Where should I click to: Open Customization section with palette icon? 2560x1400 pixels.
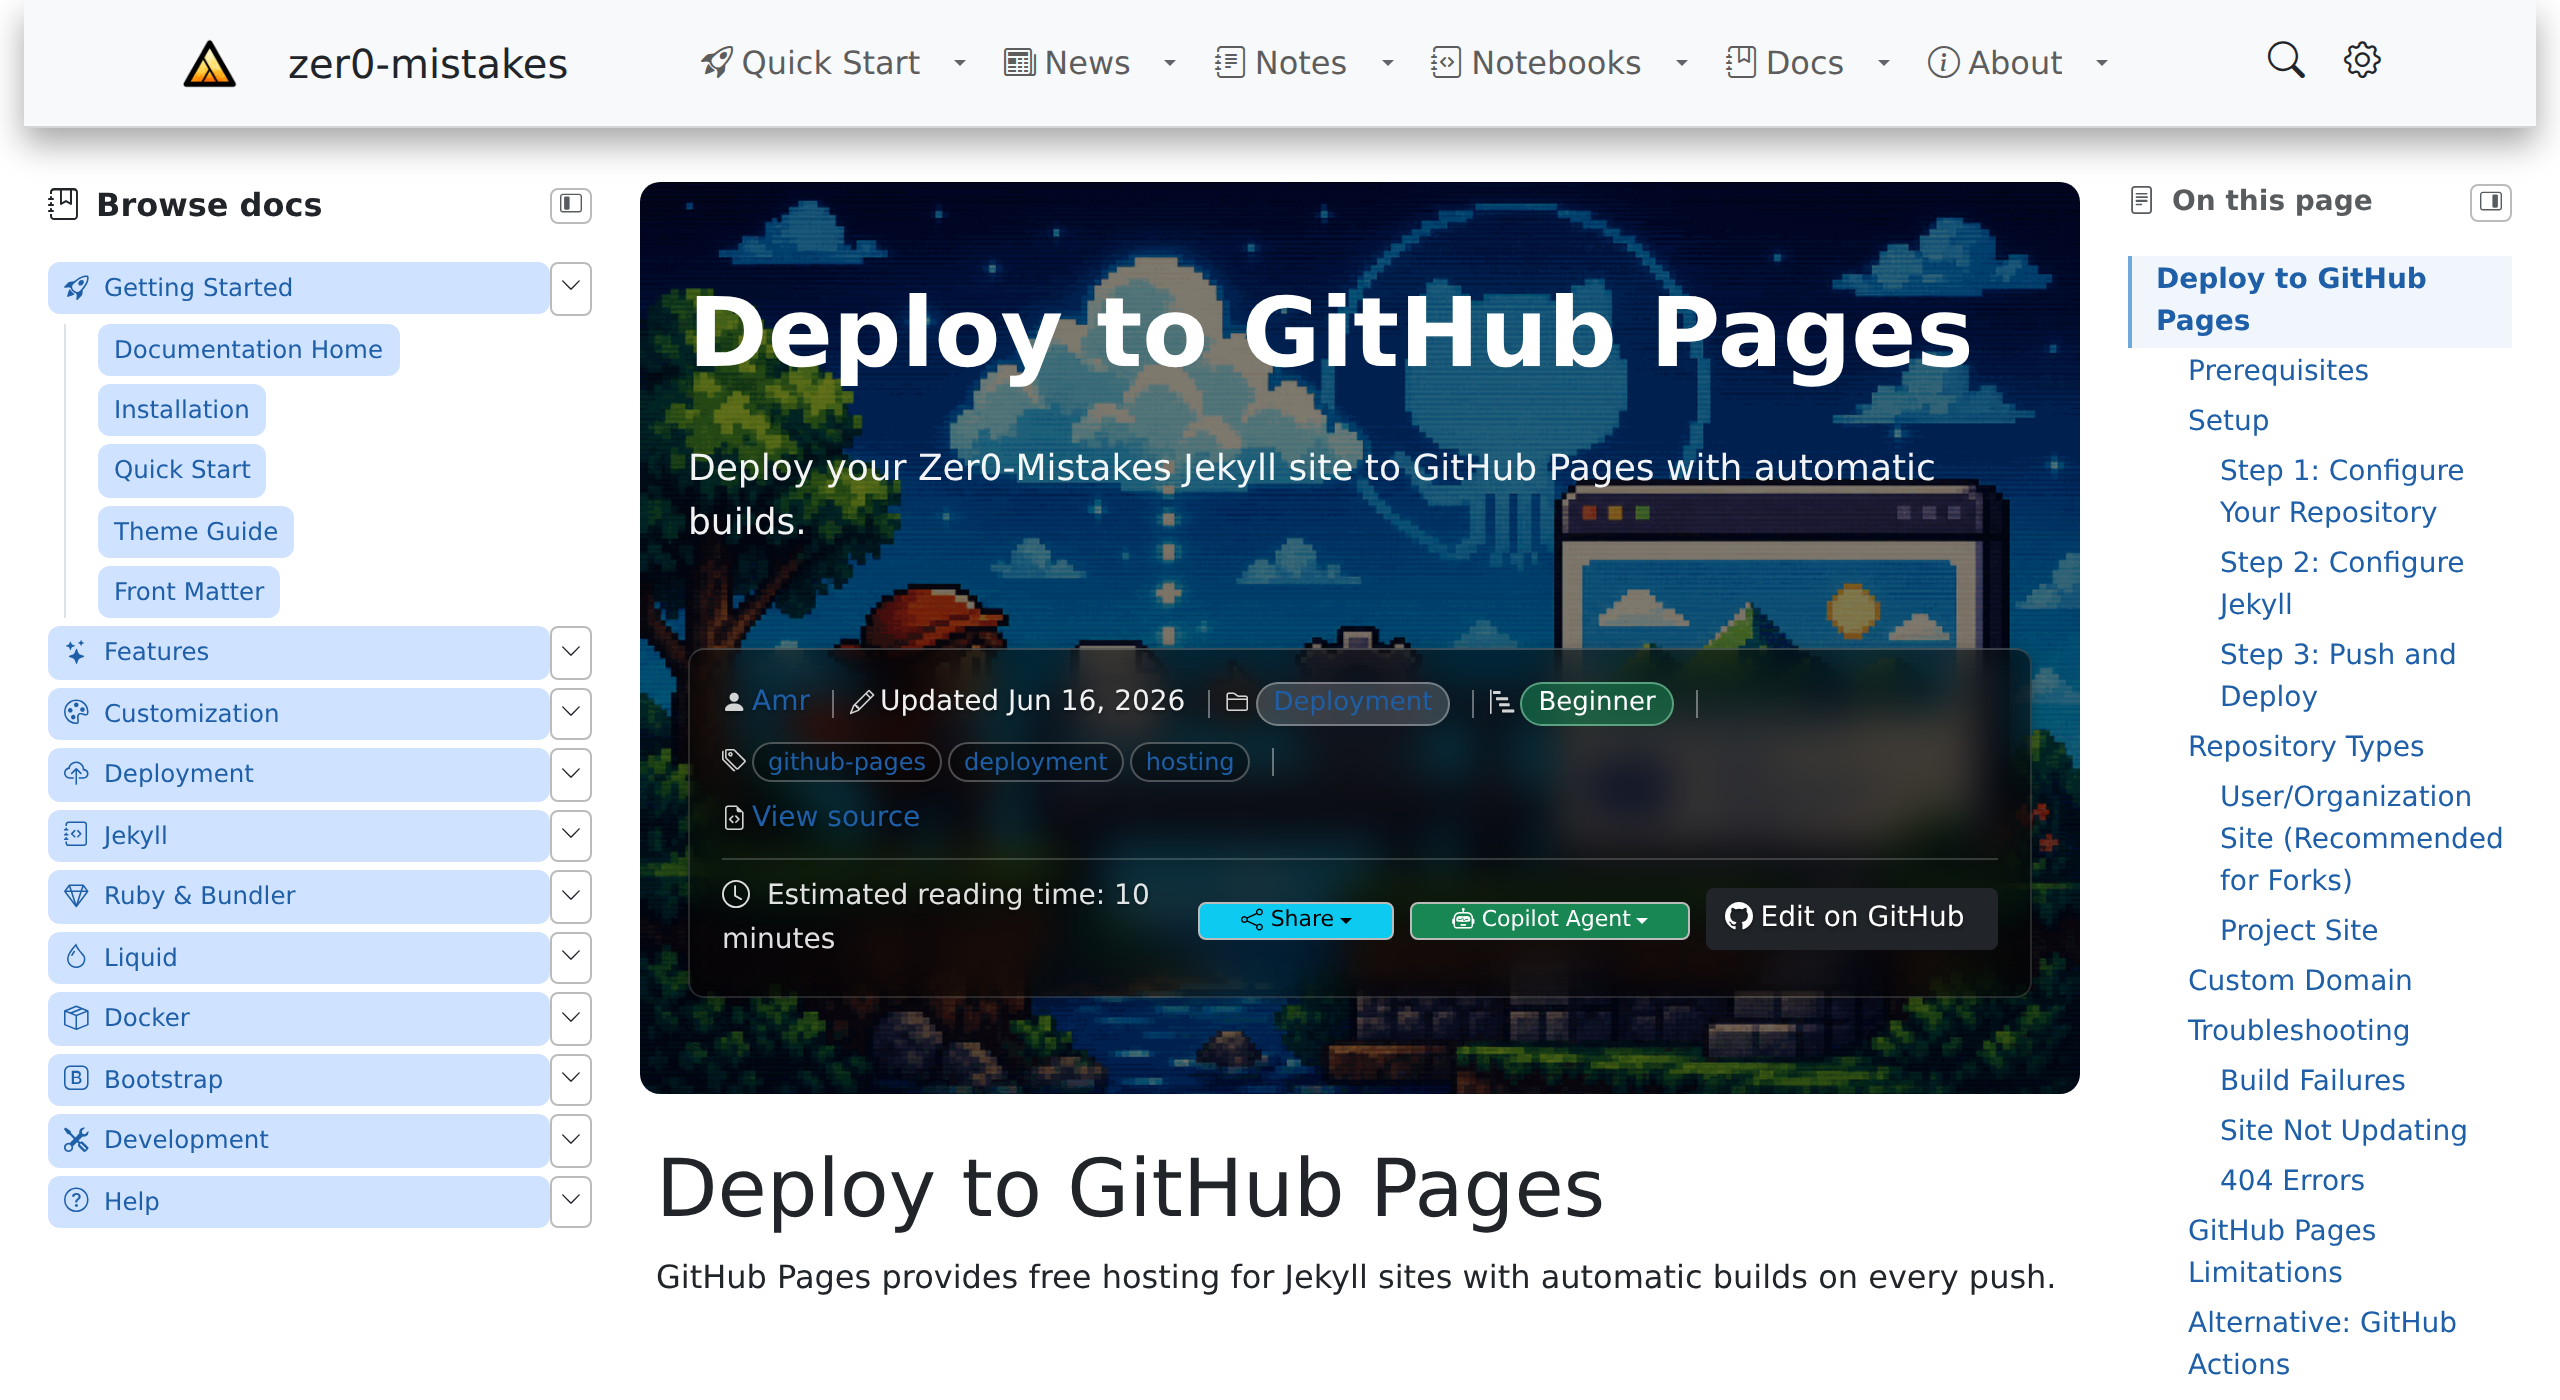tap(298, 714)
